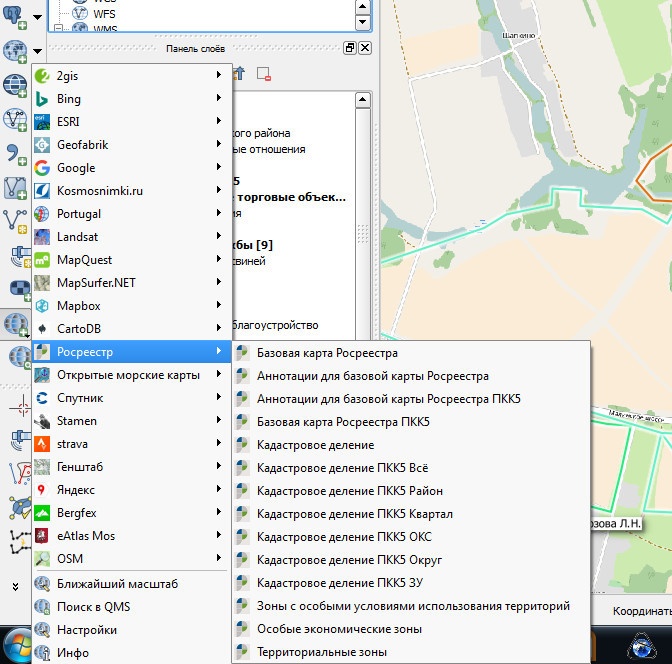
Task: Add Территориальные зоны layer
Action: click(x=411, y=652)
